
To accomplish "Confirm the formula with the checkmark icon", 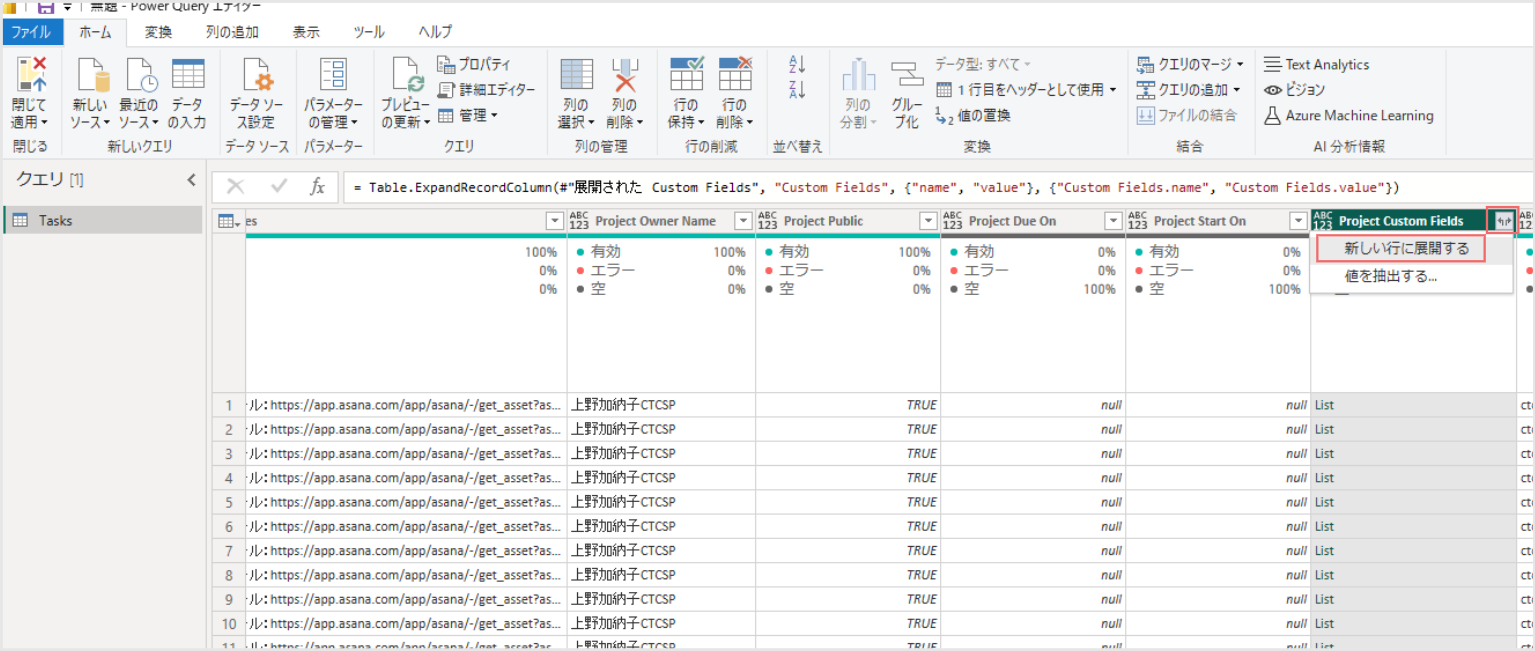I will [x=279, y=187].
